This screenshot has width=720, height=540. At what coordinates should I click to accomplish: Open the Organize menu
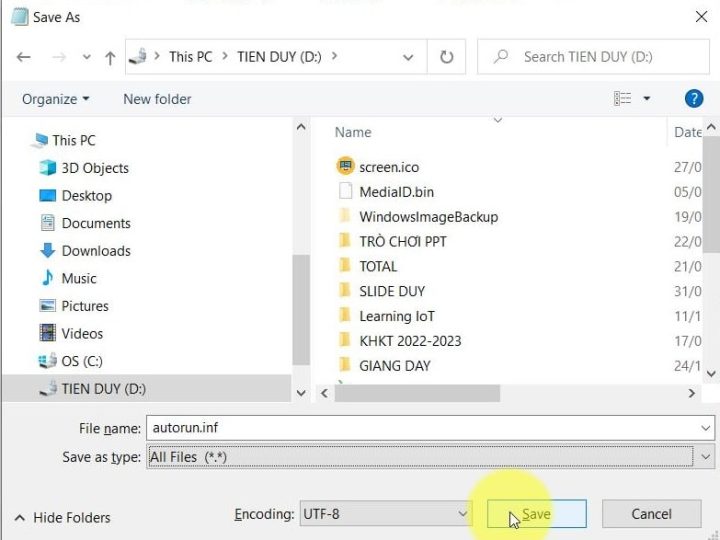[56, 99]
